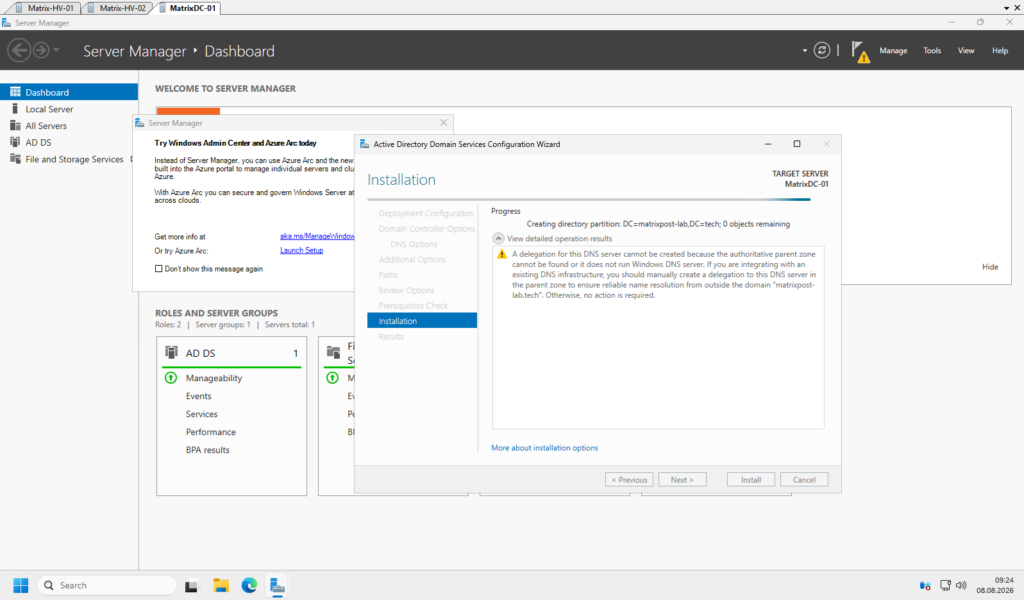Screen dimensions: 1024x600
Task: Click the installation progress bar in wizard
Action: 589,199
